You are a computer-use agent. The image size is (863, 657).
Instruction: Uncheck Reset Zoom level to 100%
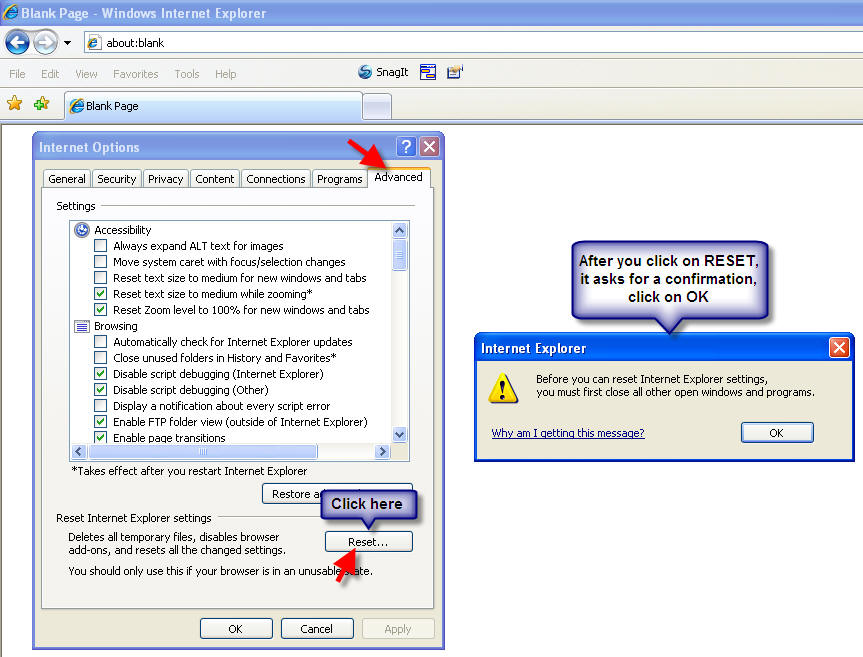pos(100,309)
